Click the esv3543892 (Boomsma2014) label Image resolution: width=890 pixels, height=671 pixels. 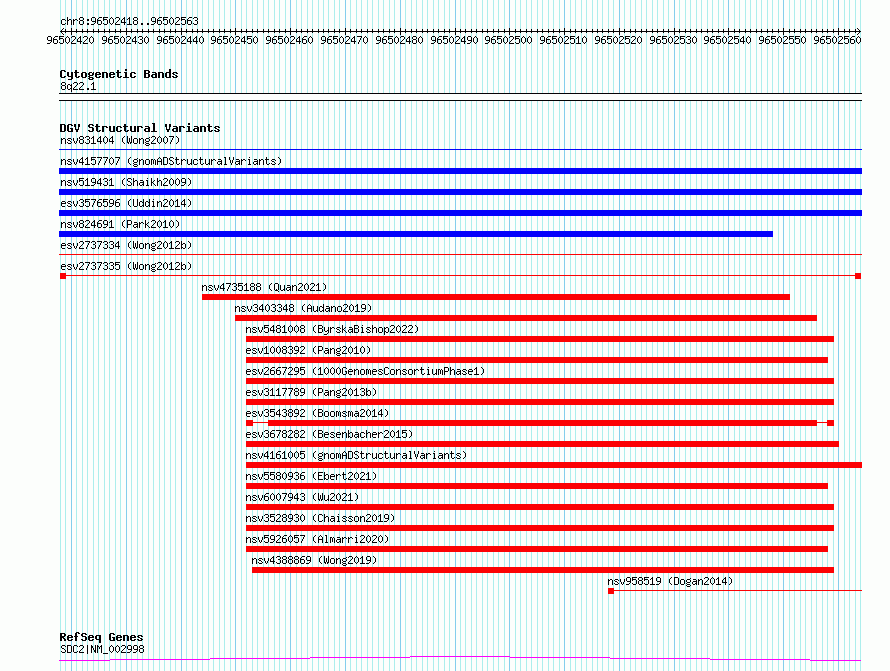pos(317,413)
